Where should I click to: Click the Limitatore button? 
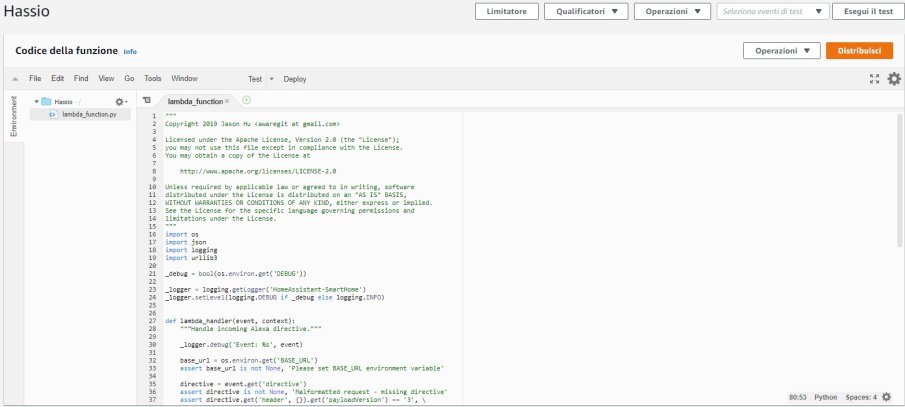(507, 12)
